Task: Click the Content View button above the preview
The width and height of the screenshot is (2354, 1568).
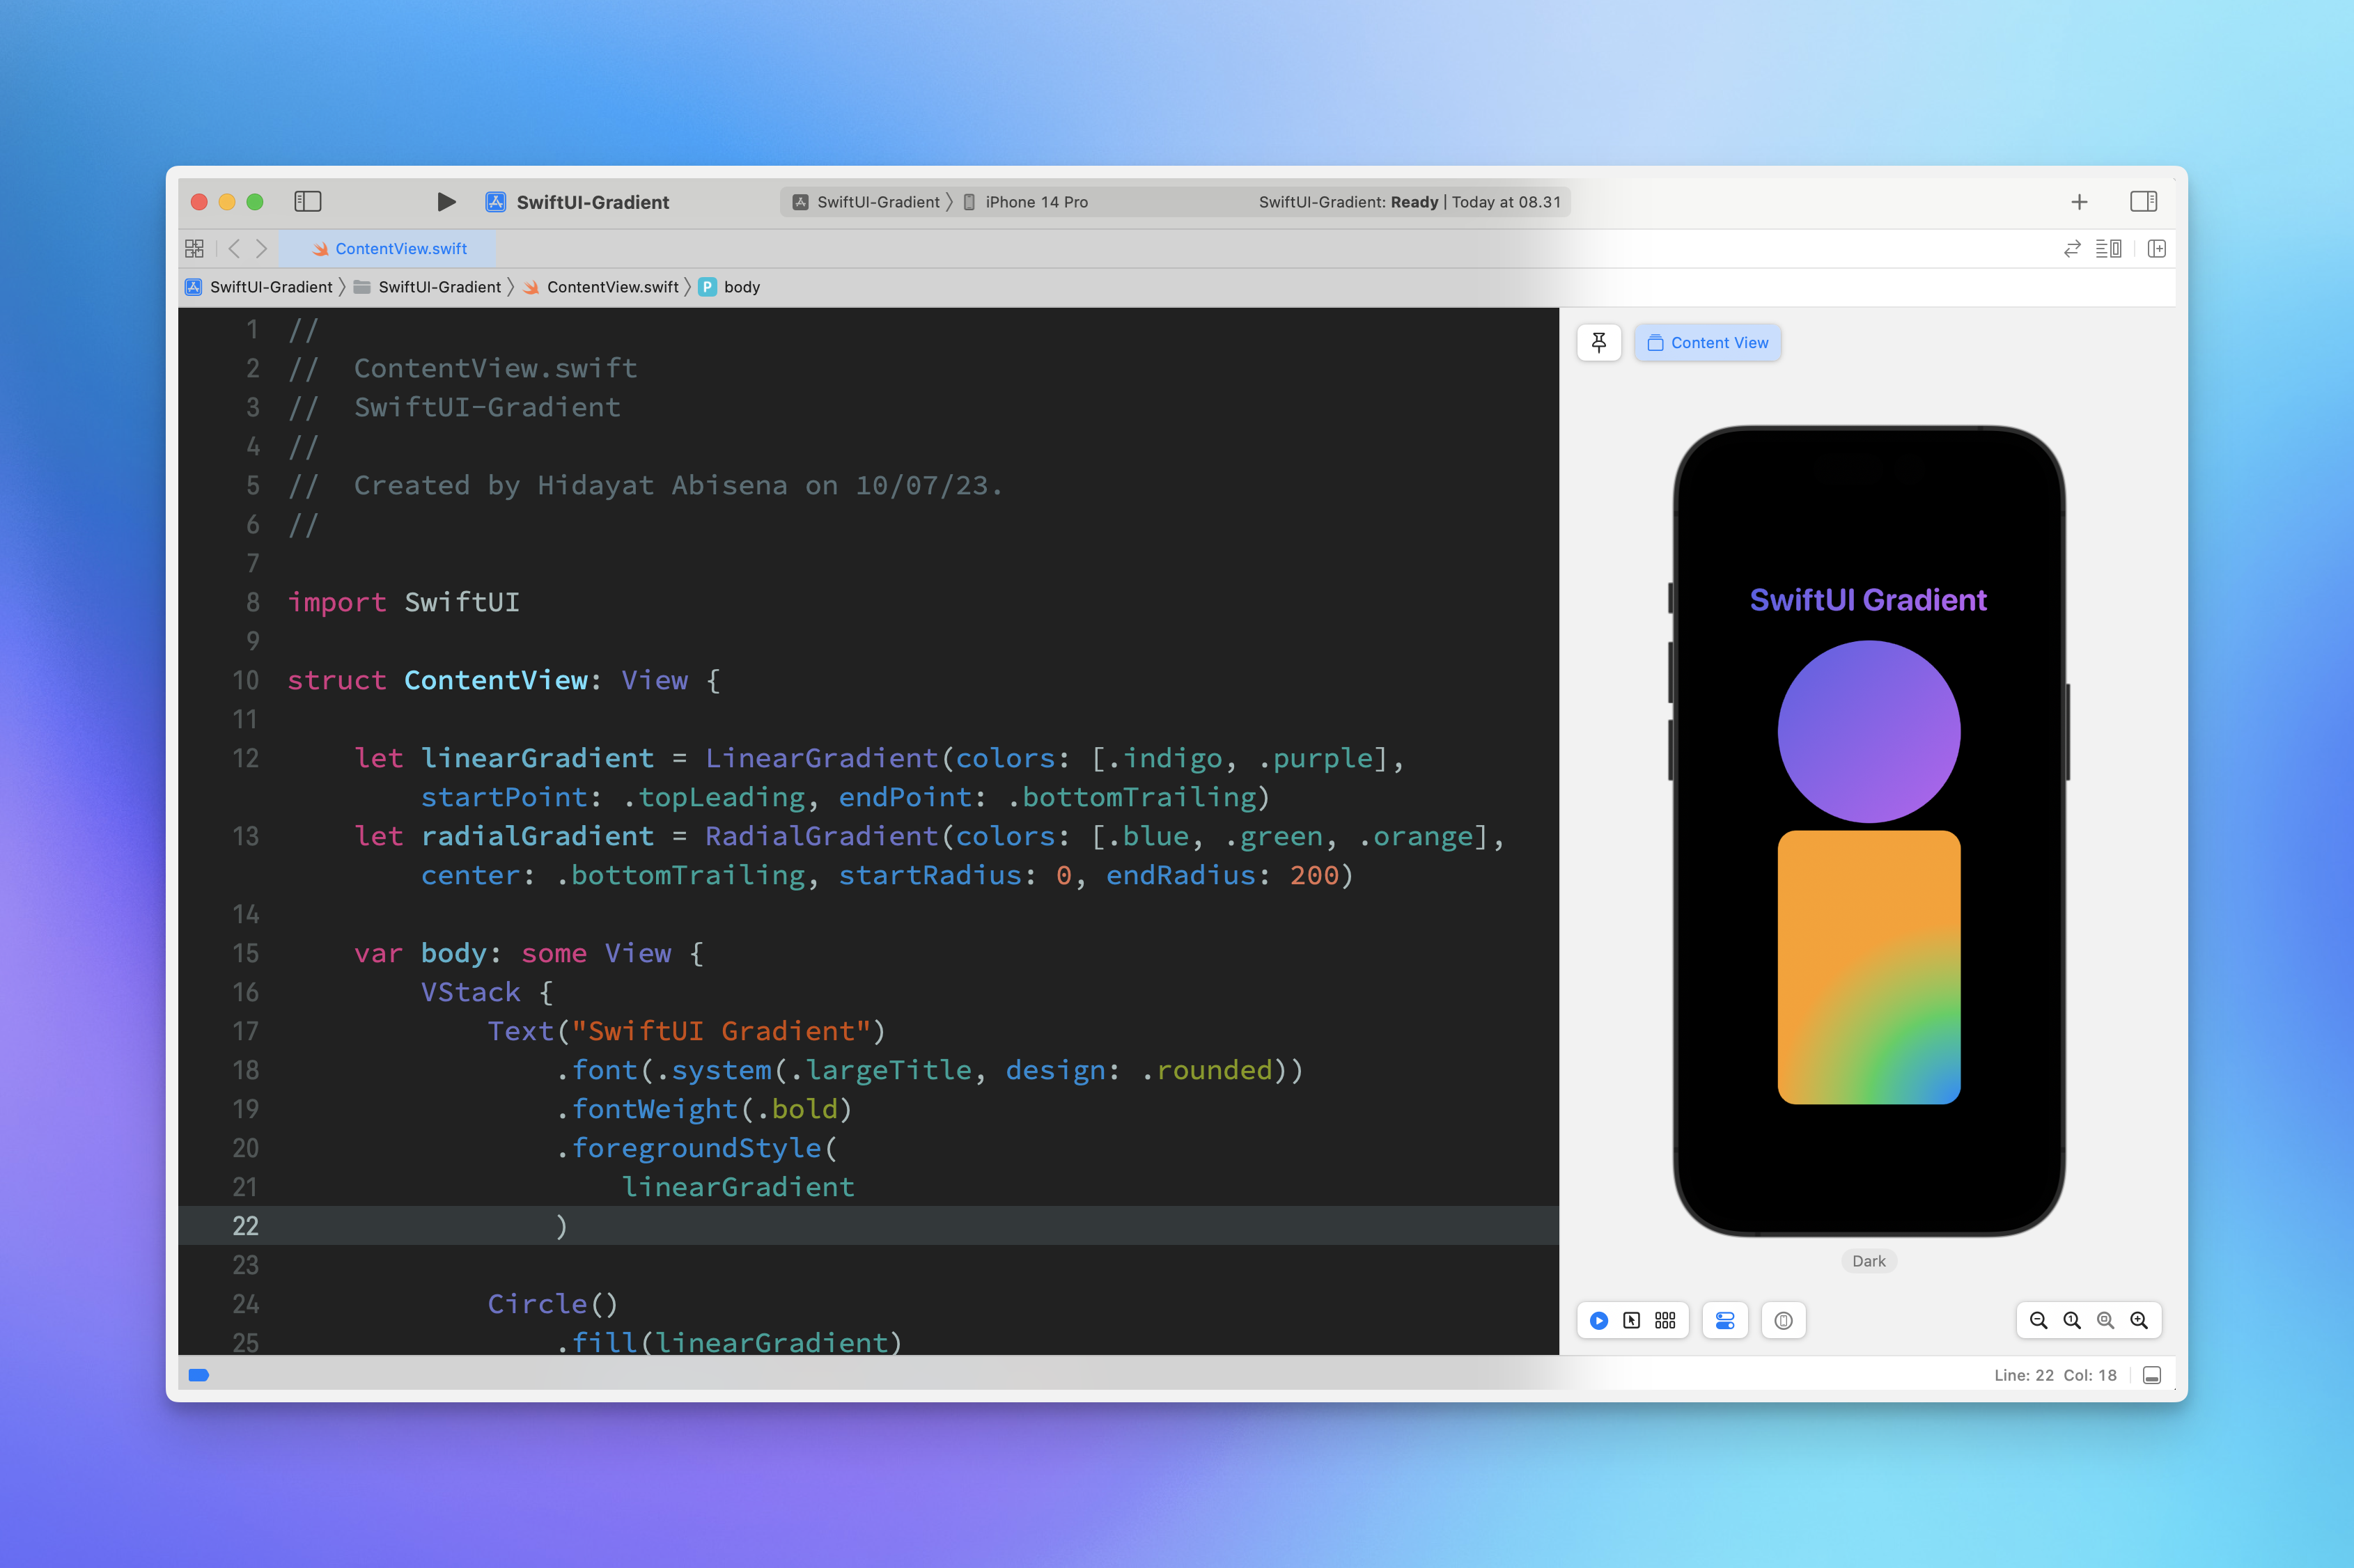Action: [x=1707, y=342]
